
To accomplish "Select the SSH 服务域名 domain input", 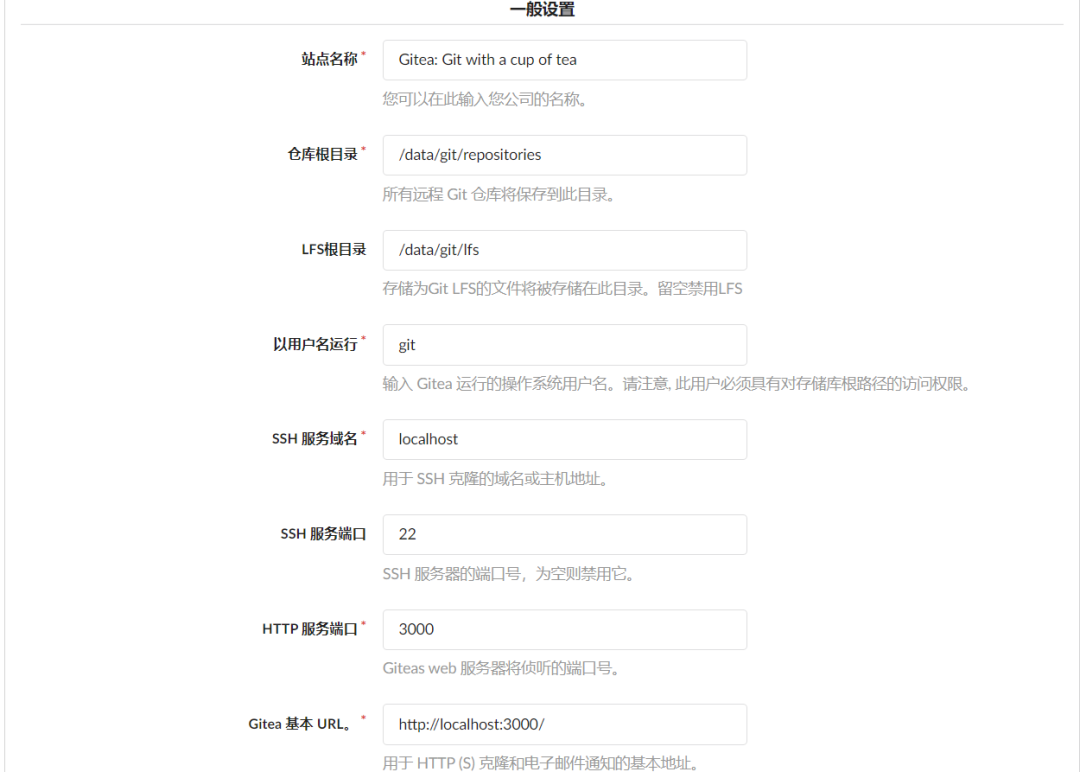I will [x=565, y=439].
